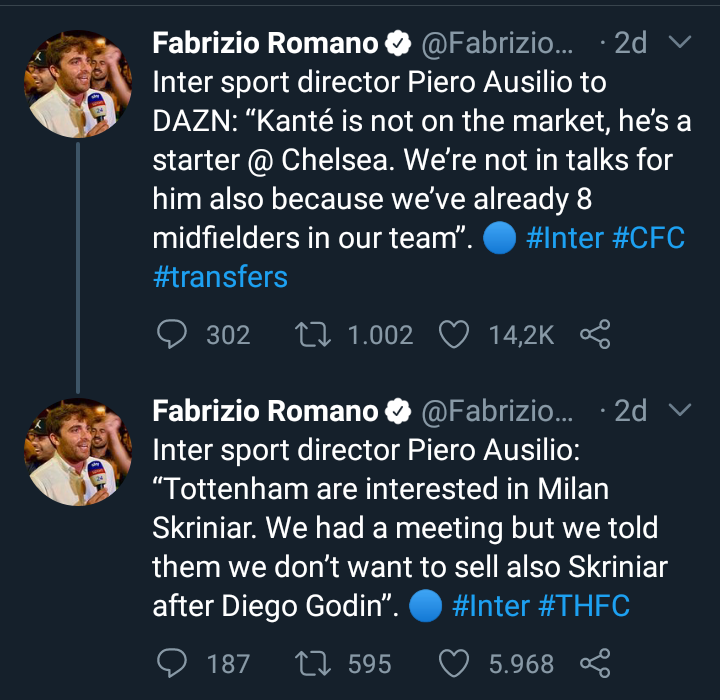
Task: Open Fabrizio Romano name on Skriniar tweet
Action: point(266,410)
